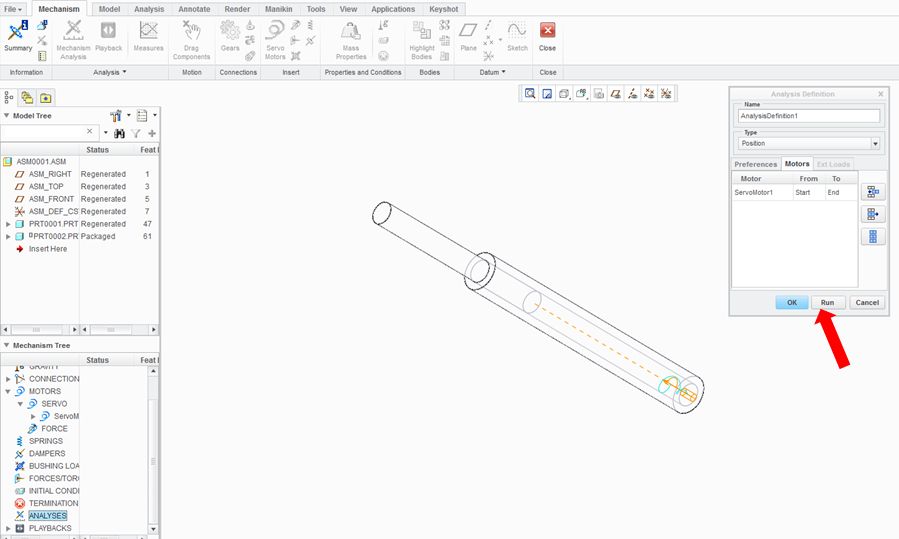Select ServoMotor1 row in motors table

[794, 193]
